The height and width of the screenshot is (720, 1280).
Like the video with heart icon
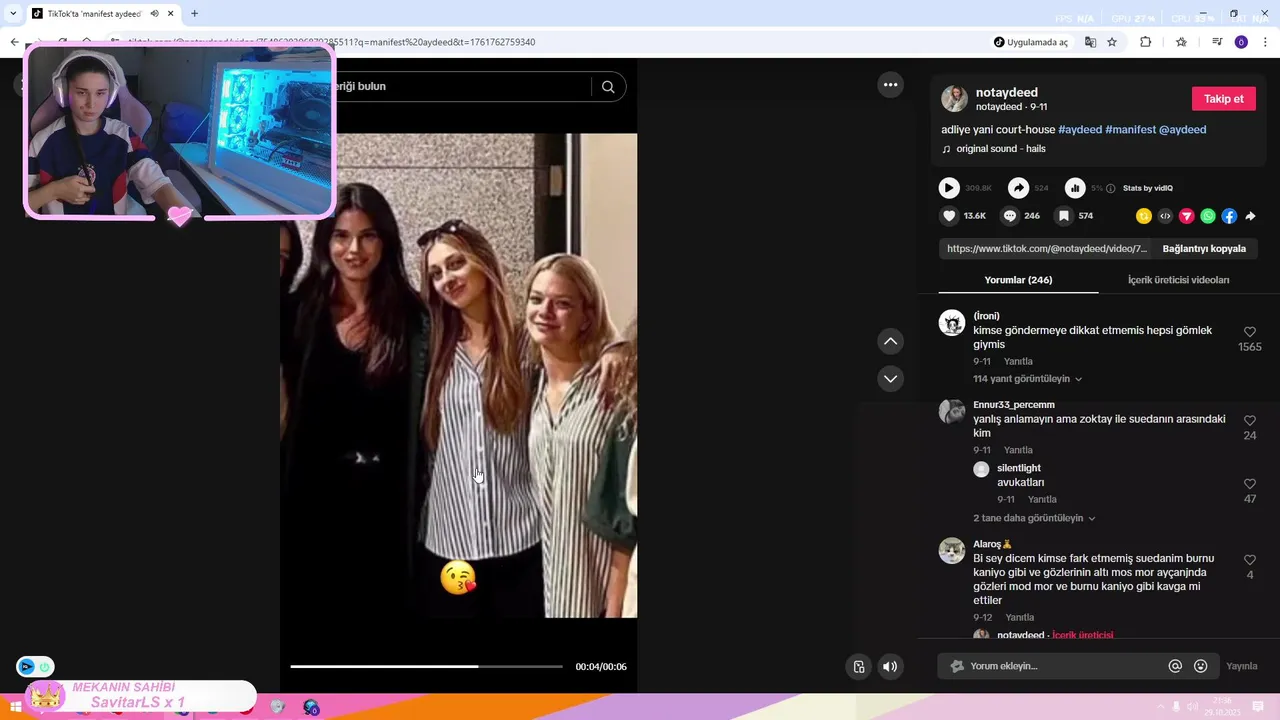click(949, 216)
